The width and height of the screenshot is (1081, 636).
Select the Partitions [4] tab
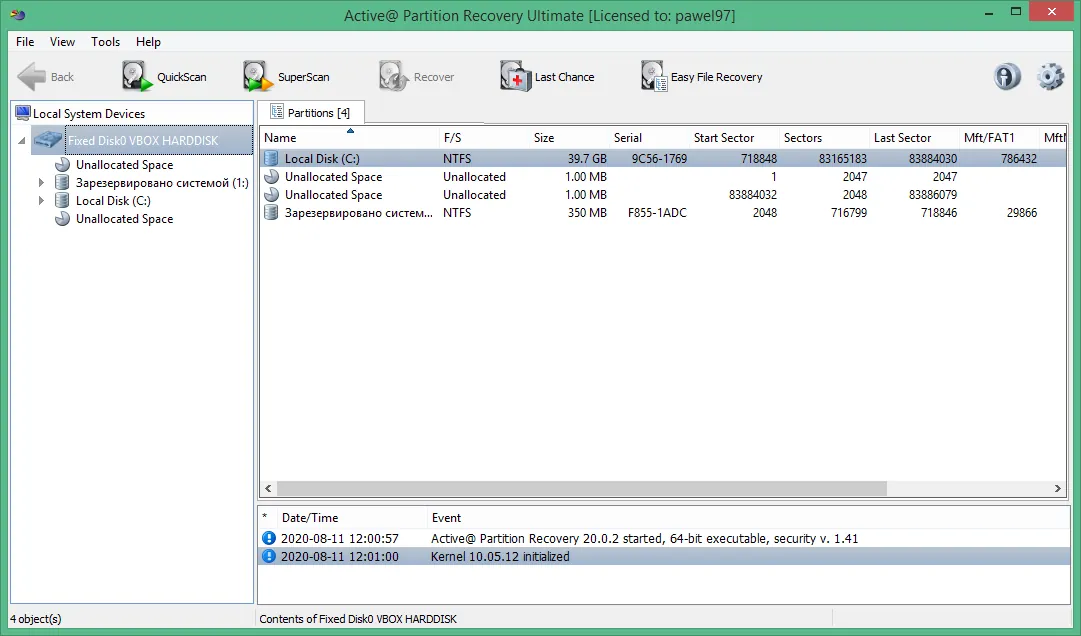click(311, 112)
